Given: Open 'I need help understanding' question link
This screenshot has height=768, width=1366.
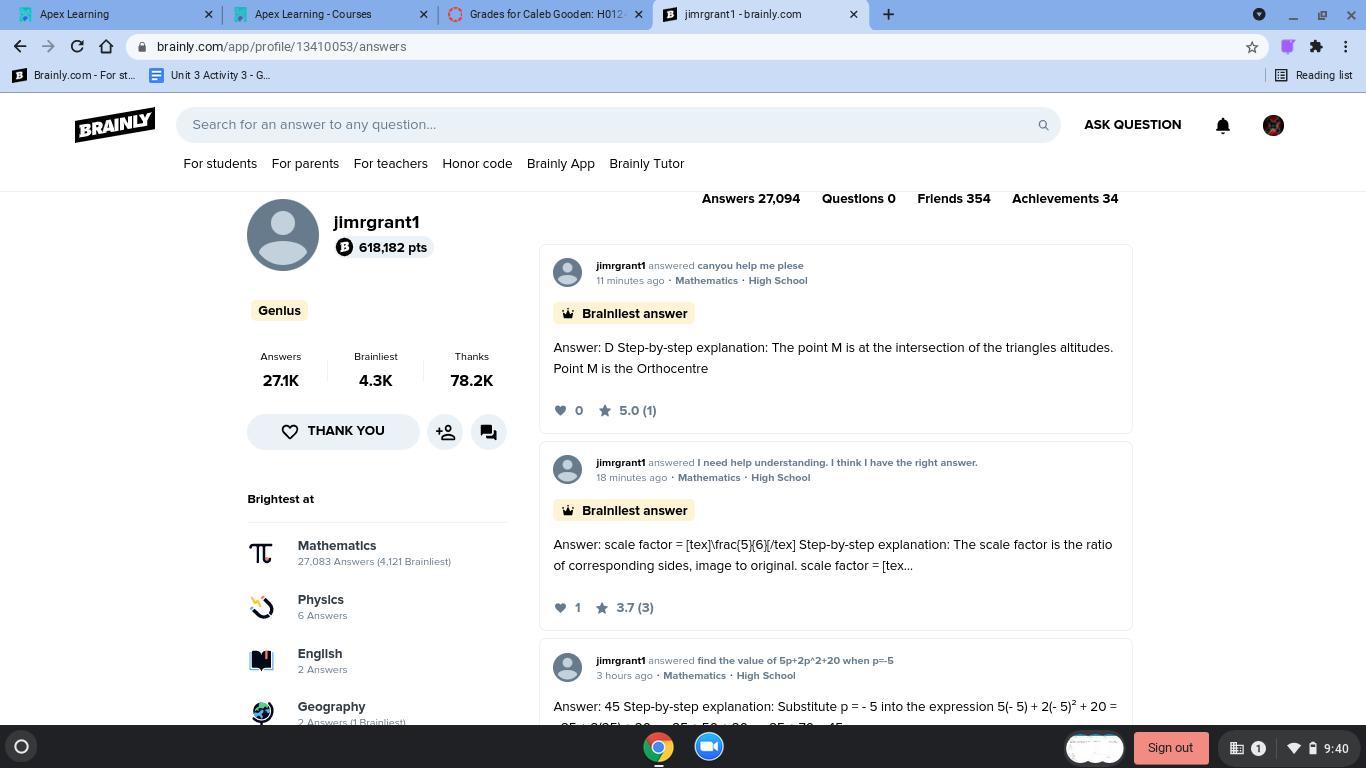Looking at the screenshot, I should tap(837, 463).
